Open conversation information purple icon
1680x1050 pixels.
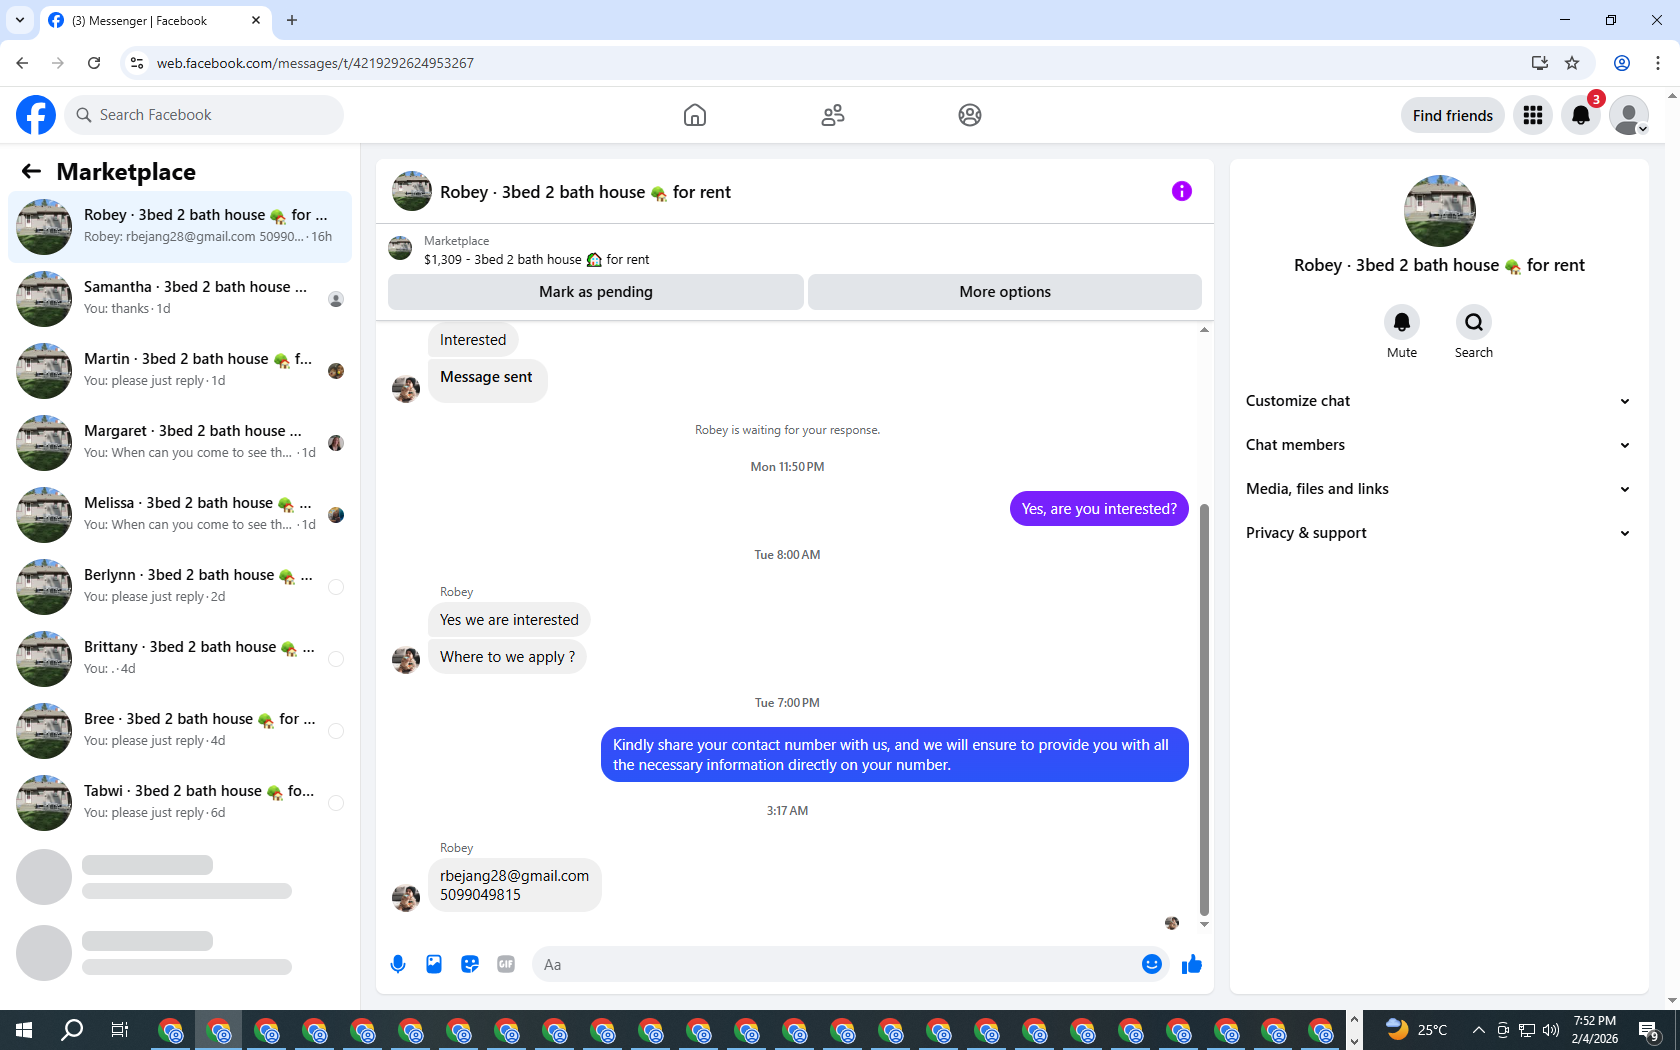(x=1182, y=191)
